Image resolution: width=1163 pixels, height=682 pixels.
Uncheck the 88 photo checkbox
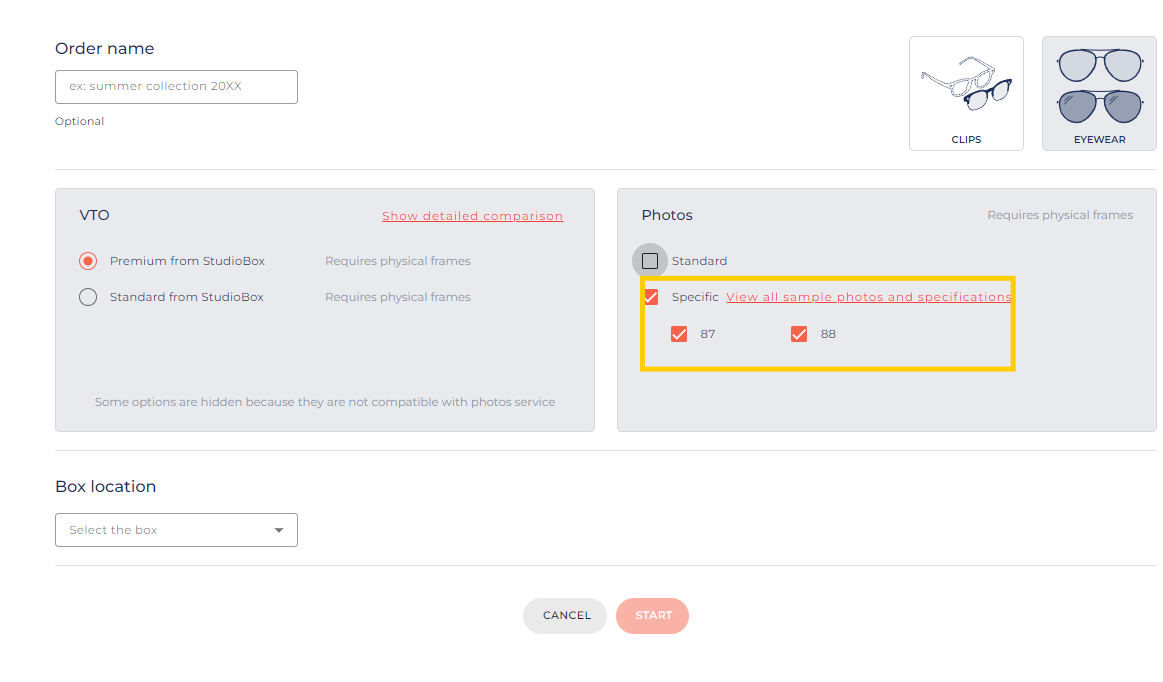[799, 334]
